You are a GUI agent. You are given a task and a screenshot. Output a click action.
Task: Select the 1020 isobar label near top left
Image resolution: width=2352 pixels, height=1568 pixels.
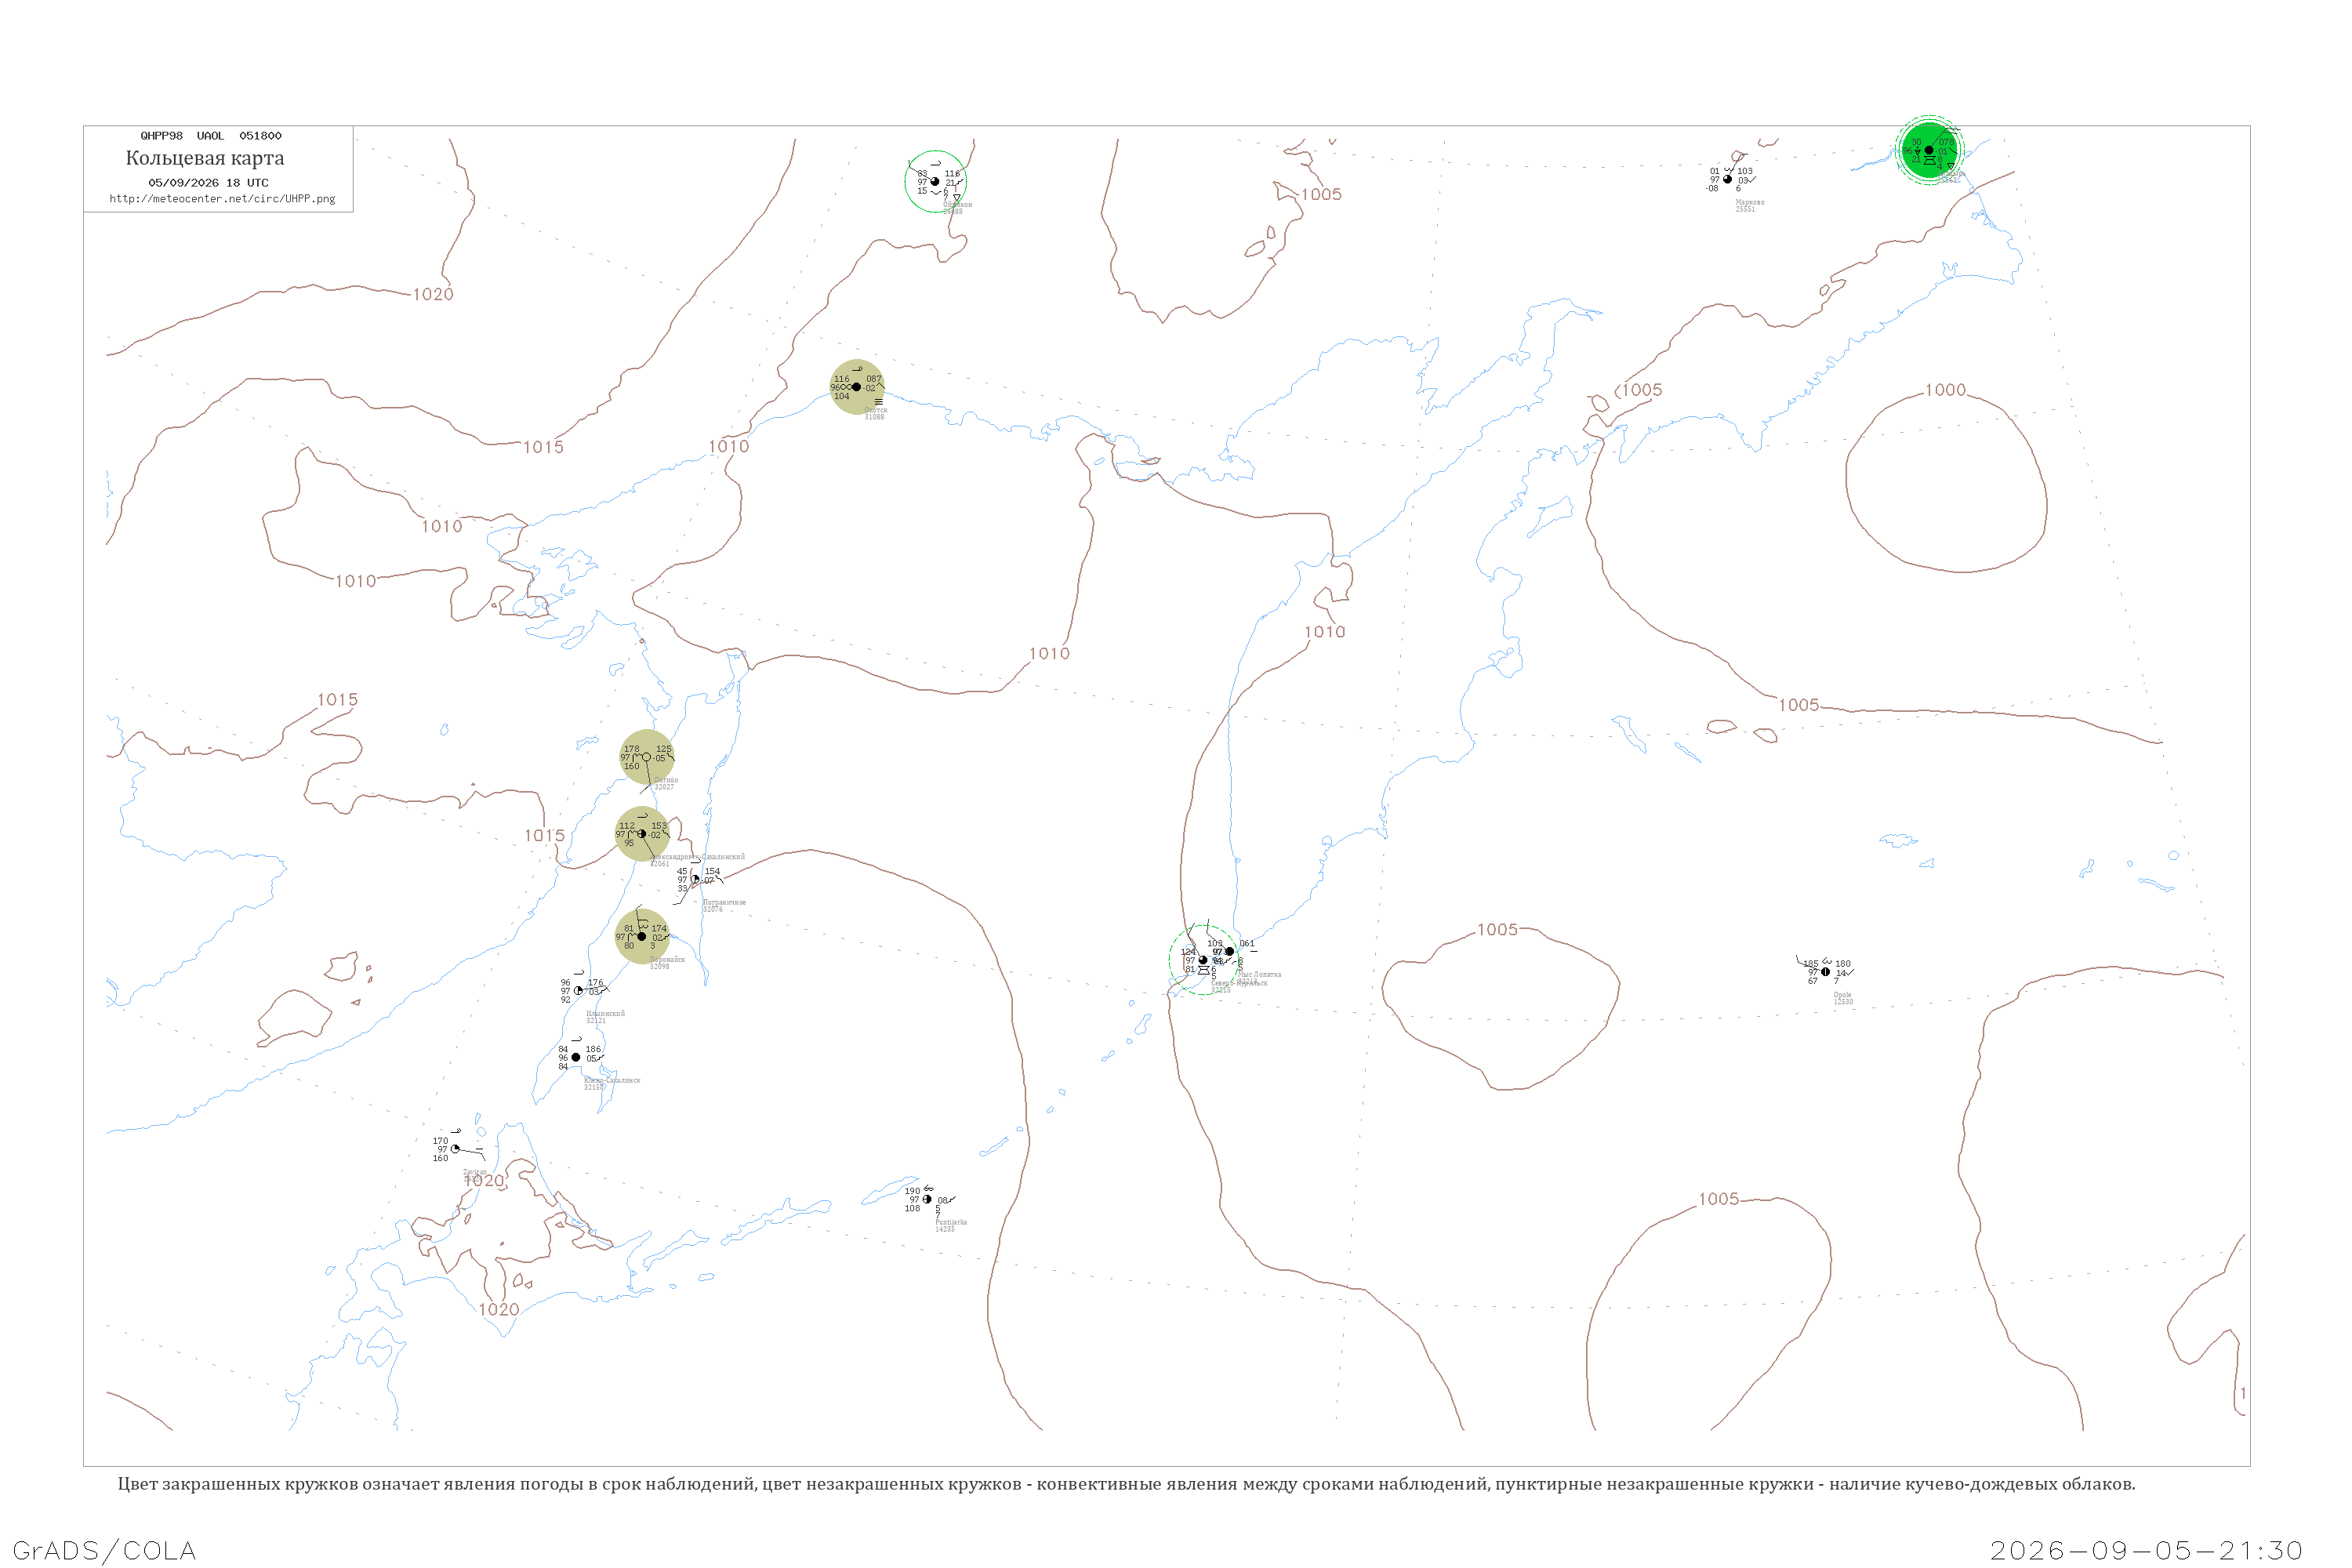pyautogui.click(x=433, y=294)
